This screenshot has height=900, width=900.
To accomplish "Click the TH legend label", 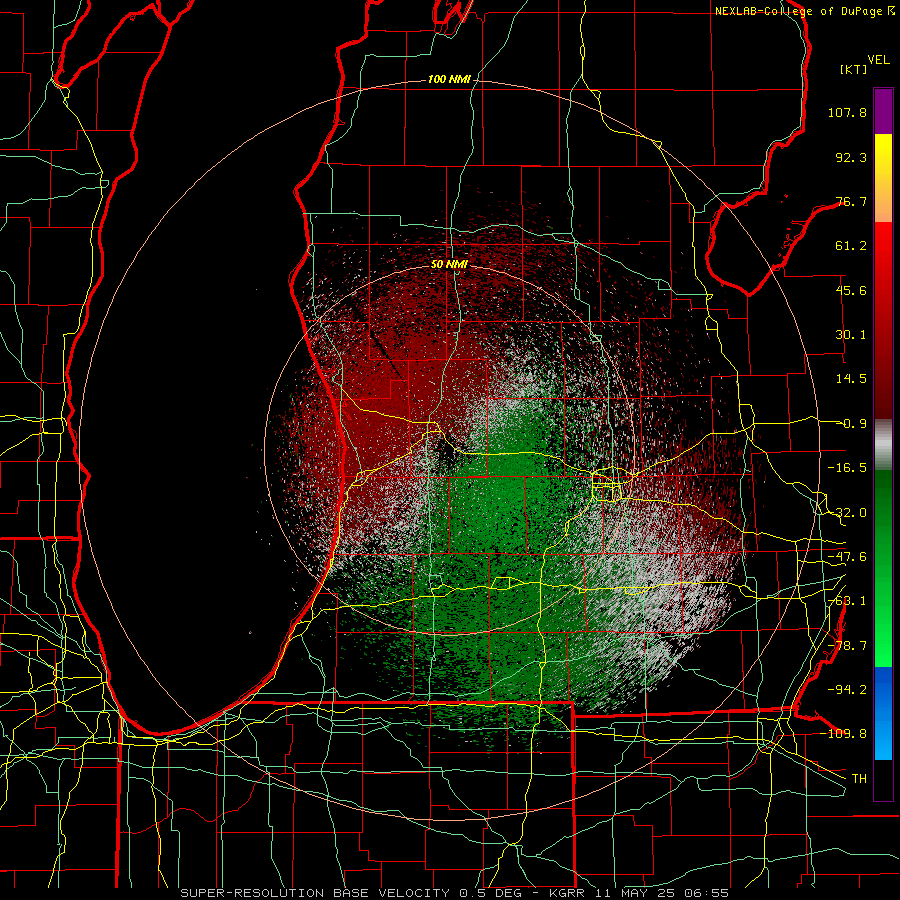I will 859,778.
